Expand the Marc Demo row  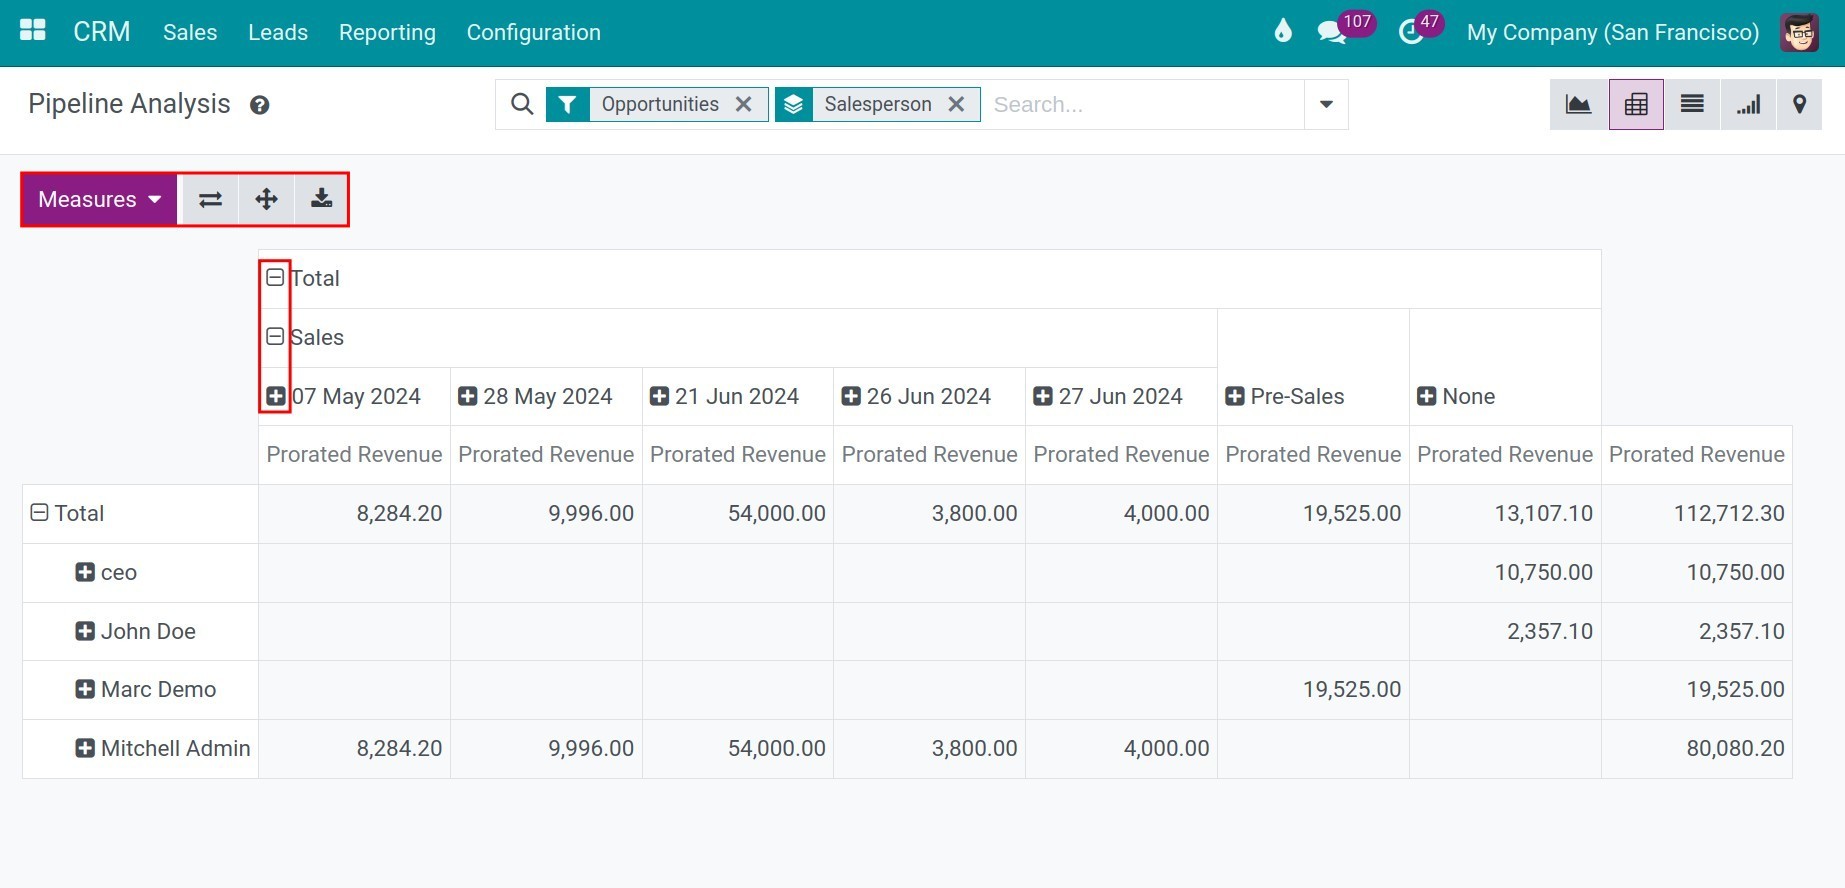(85, 689)
